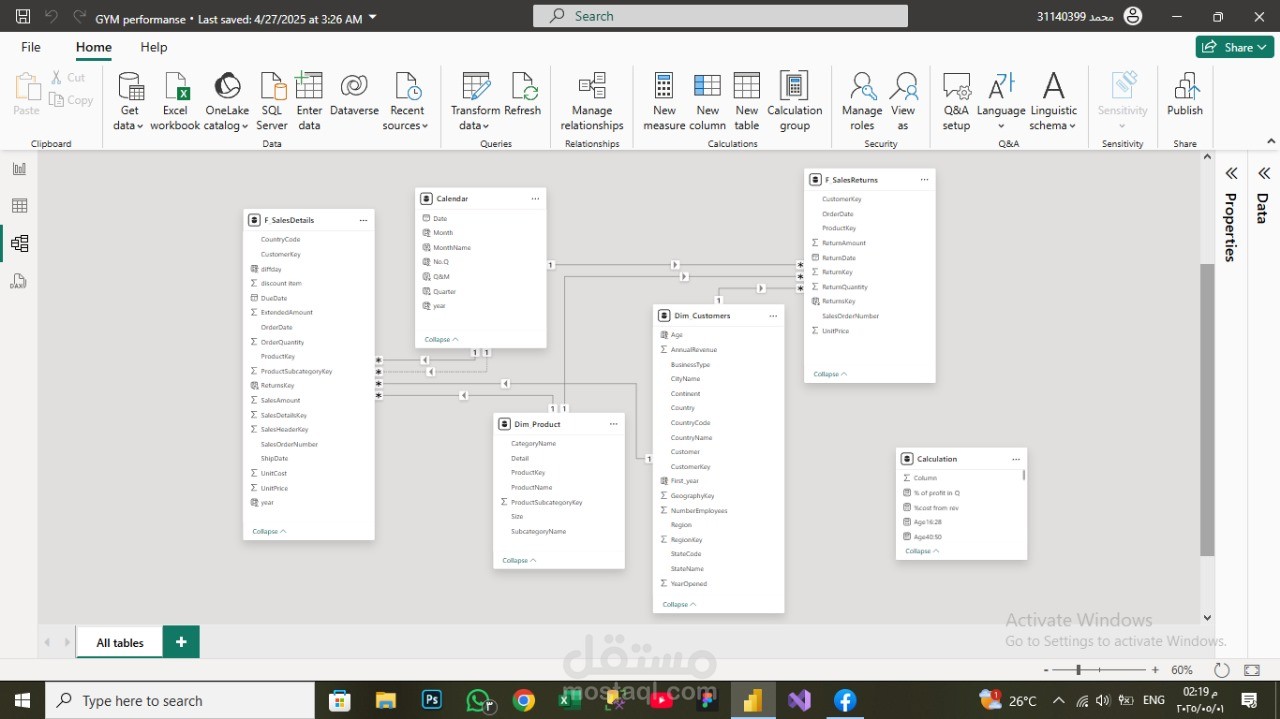This screenshot has height=719, width=1280.
Task: Open Q&A setup
Action: coord(956,101)
